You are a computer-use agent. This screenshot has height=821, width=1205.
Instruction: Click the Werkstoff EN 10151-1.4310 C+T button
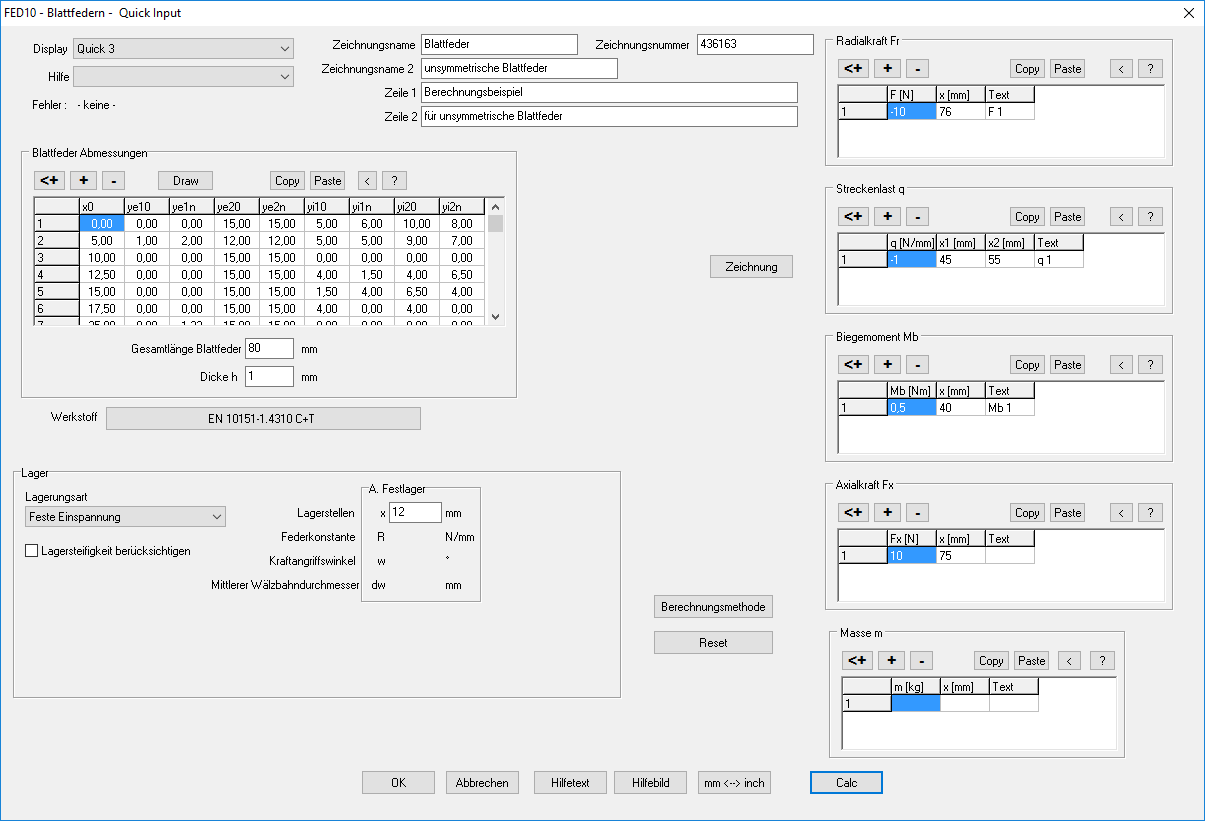[263, 418]
